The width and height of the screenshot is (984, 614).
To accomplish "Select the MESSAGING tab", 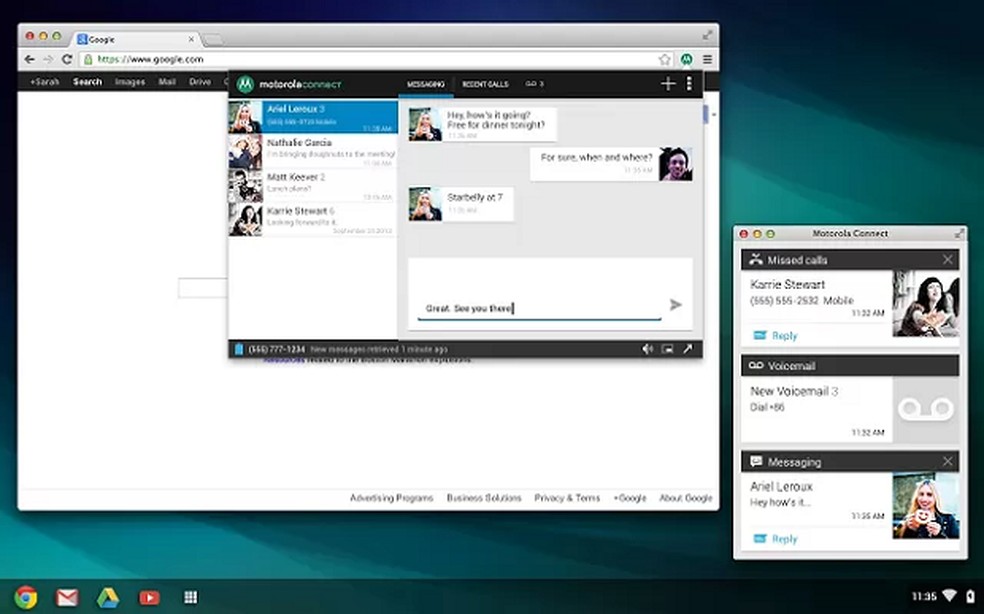I will point(425,84).
